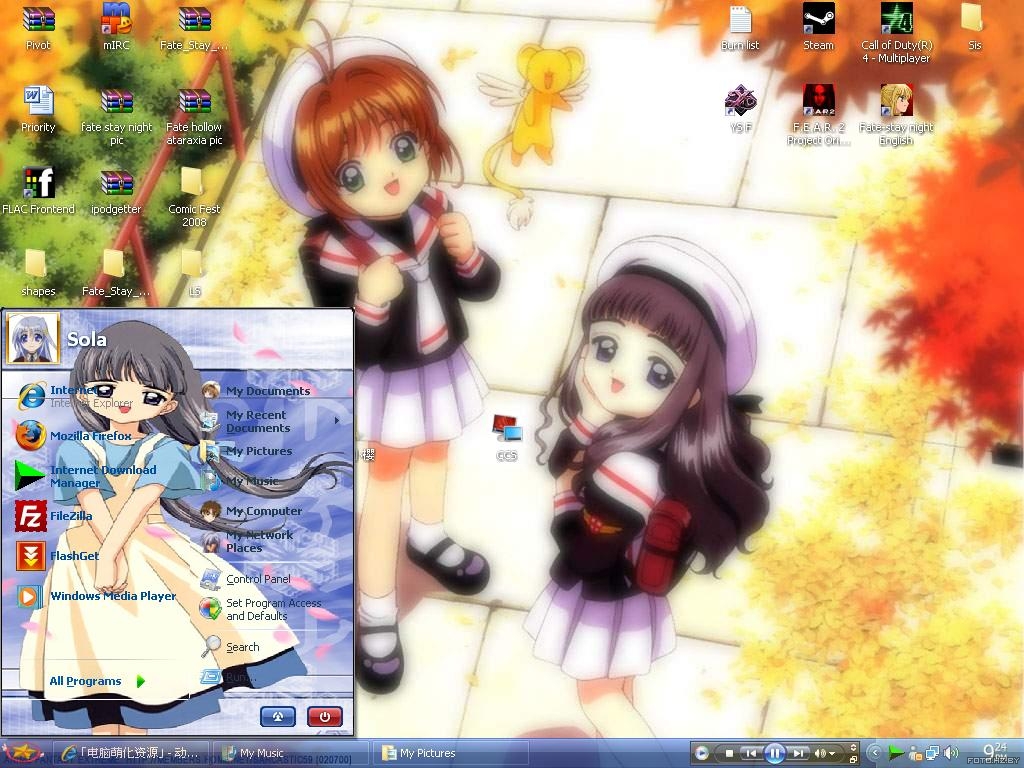This screenshot has height=768, width=1024.
Task: Click the Sola user account picture
Action: point(32,338)
